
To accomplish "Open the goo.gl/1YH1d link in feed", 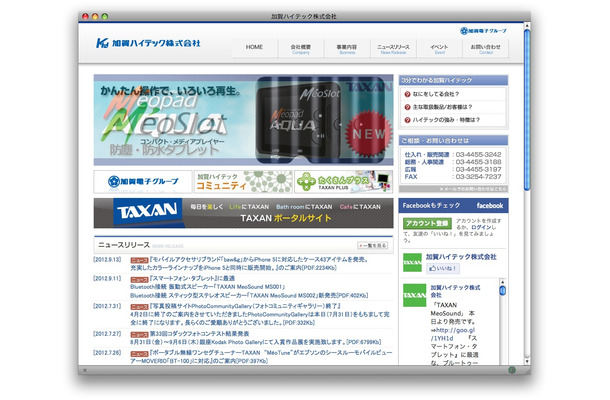I will tap(453, 334).
